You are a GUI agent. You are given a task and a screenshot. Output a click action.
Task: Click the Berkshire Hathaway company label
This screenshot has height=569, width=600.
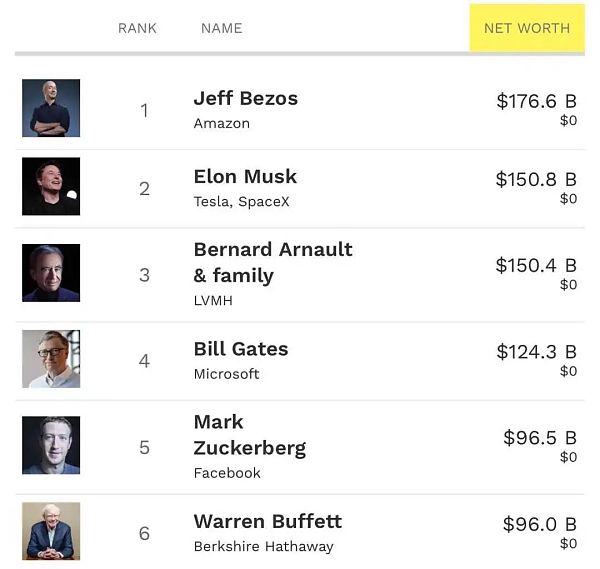tap(263, 546)
